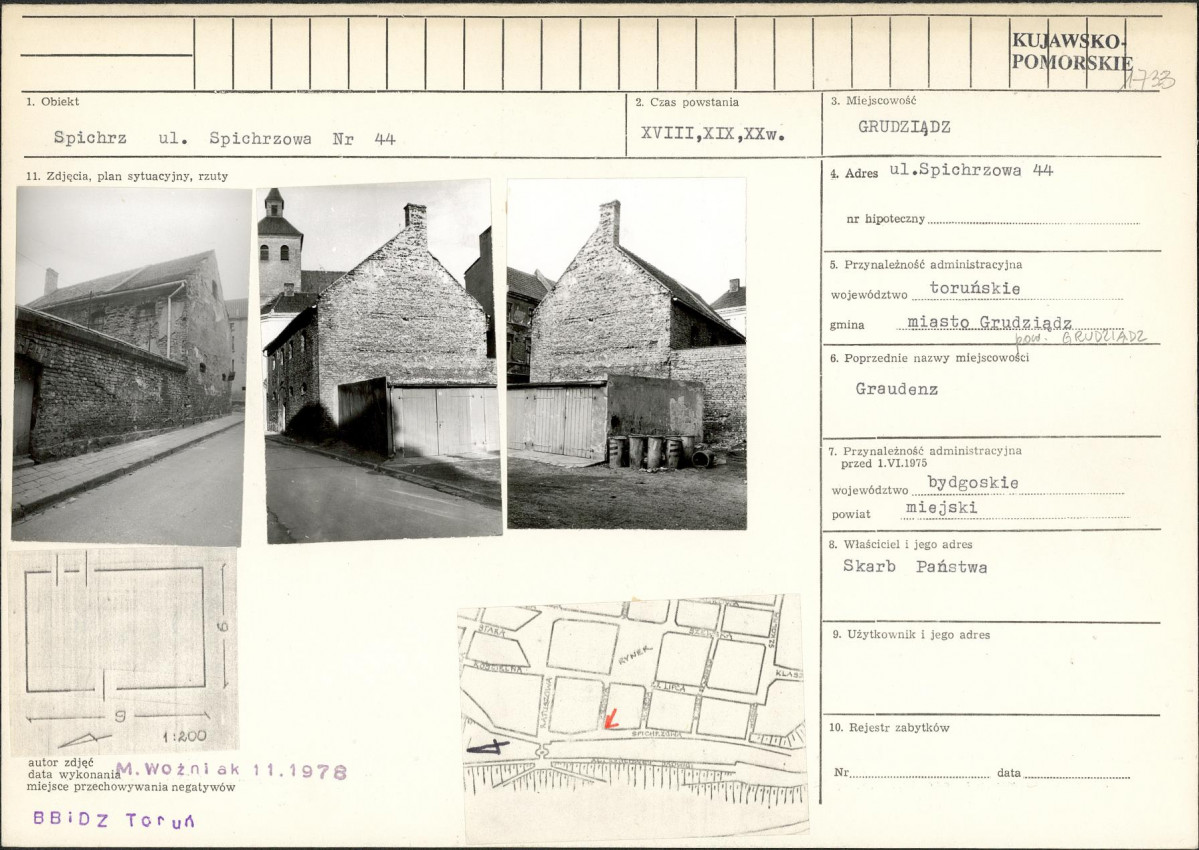Click the author stamp 'M.Woźniak 11.1978'

coord(231,771)
